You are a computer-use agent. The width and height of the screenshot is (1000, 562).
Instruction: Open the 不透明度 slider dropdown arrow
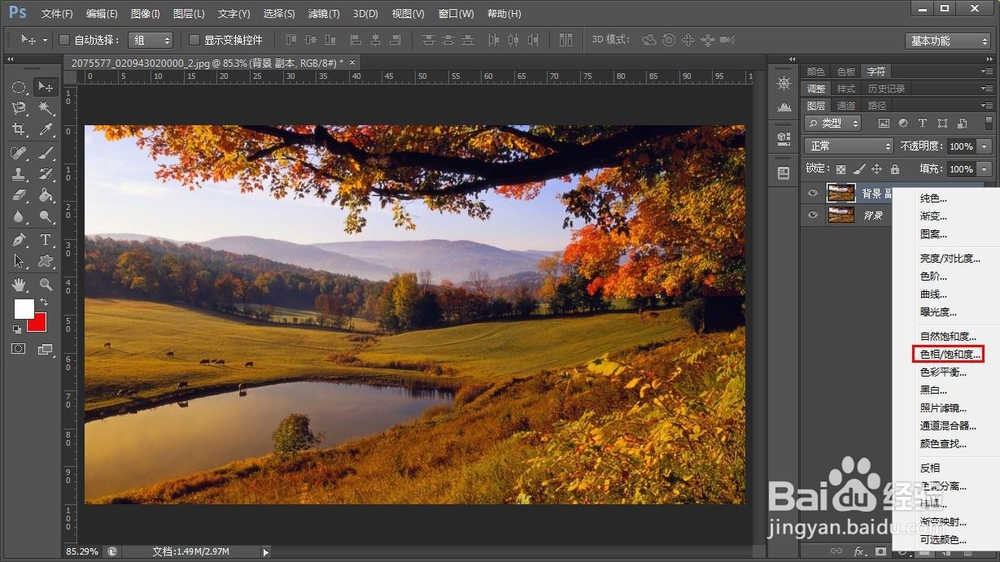[985, 146]
